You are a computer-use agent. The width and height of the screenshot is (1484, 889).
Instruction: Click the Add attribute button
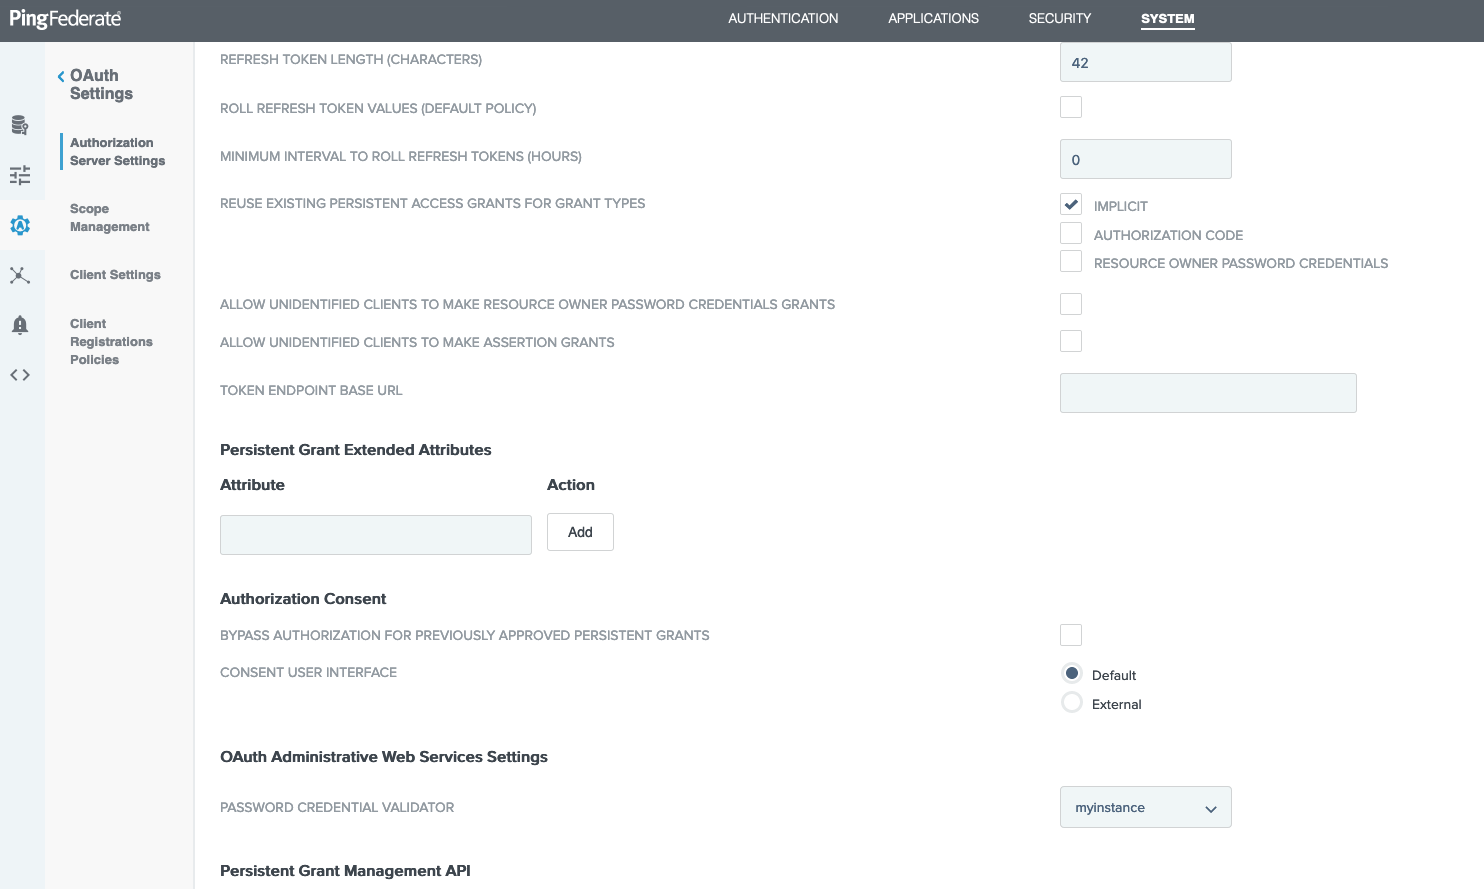580,532
